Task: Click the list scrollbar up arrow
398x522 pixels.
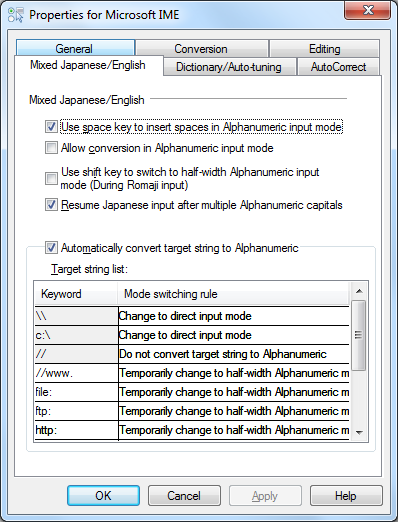Action: click(359, 291)
